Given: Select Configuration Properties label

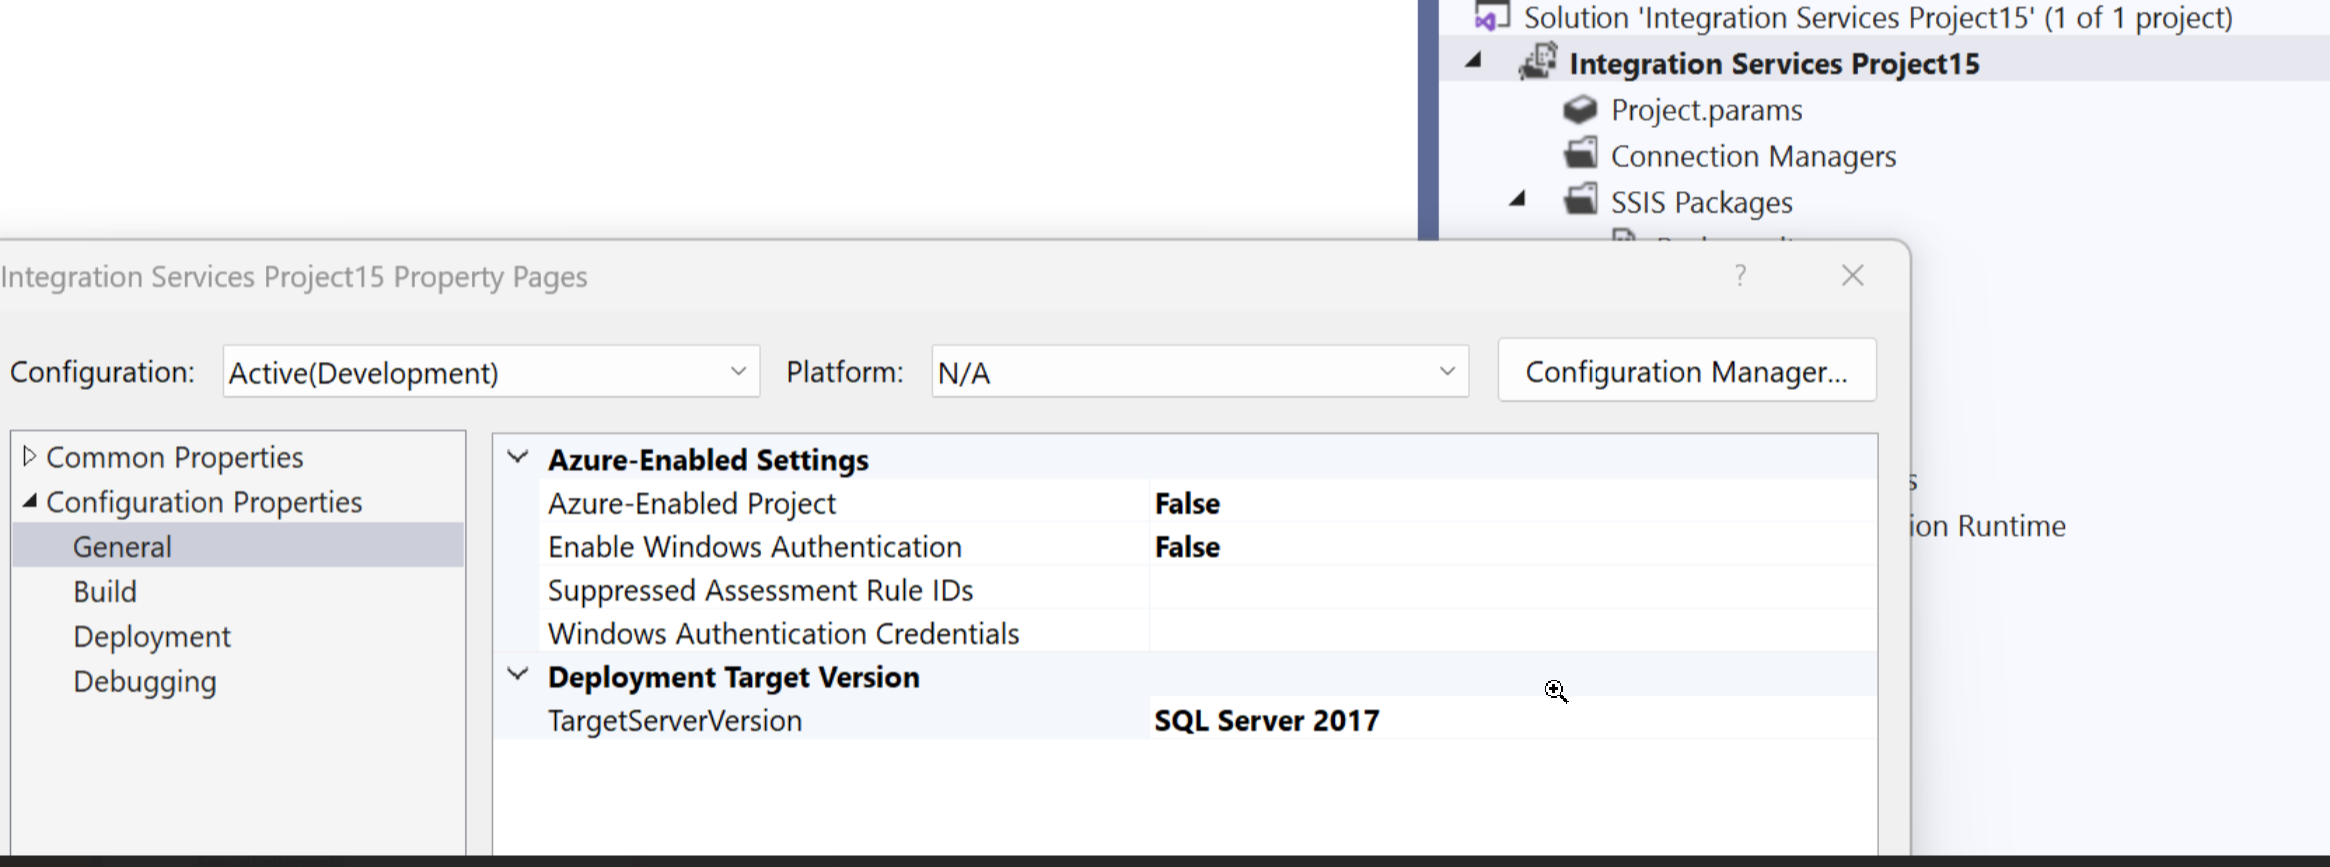Looking at the screenshot, I should click(204, 502).
